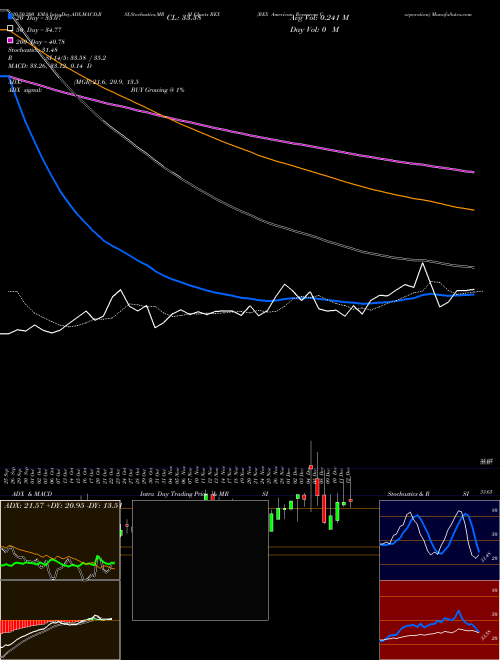Click the '50 Day = 34.77' legend text
The image size is (500, 660).
click(39, 30)
